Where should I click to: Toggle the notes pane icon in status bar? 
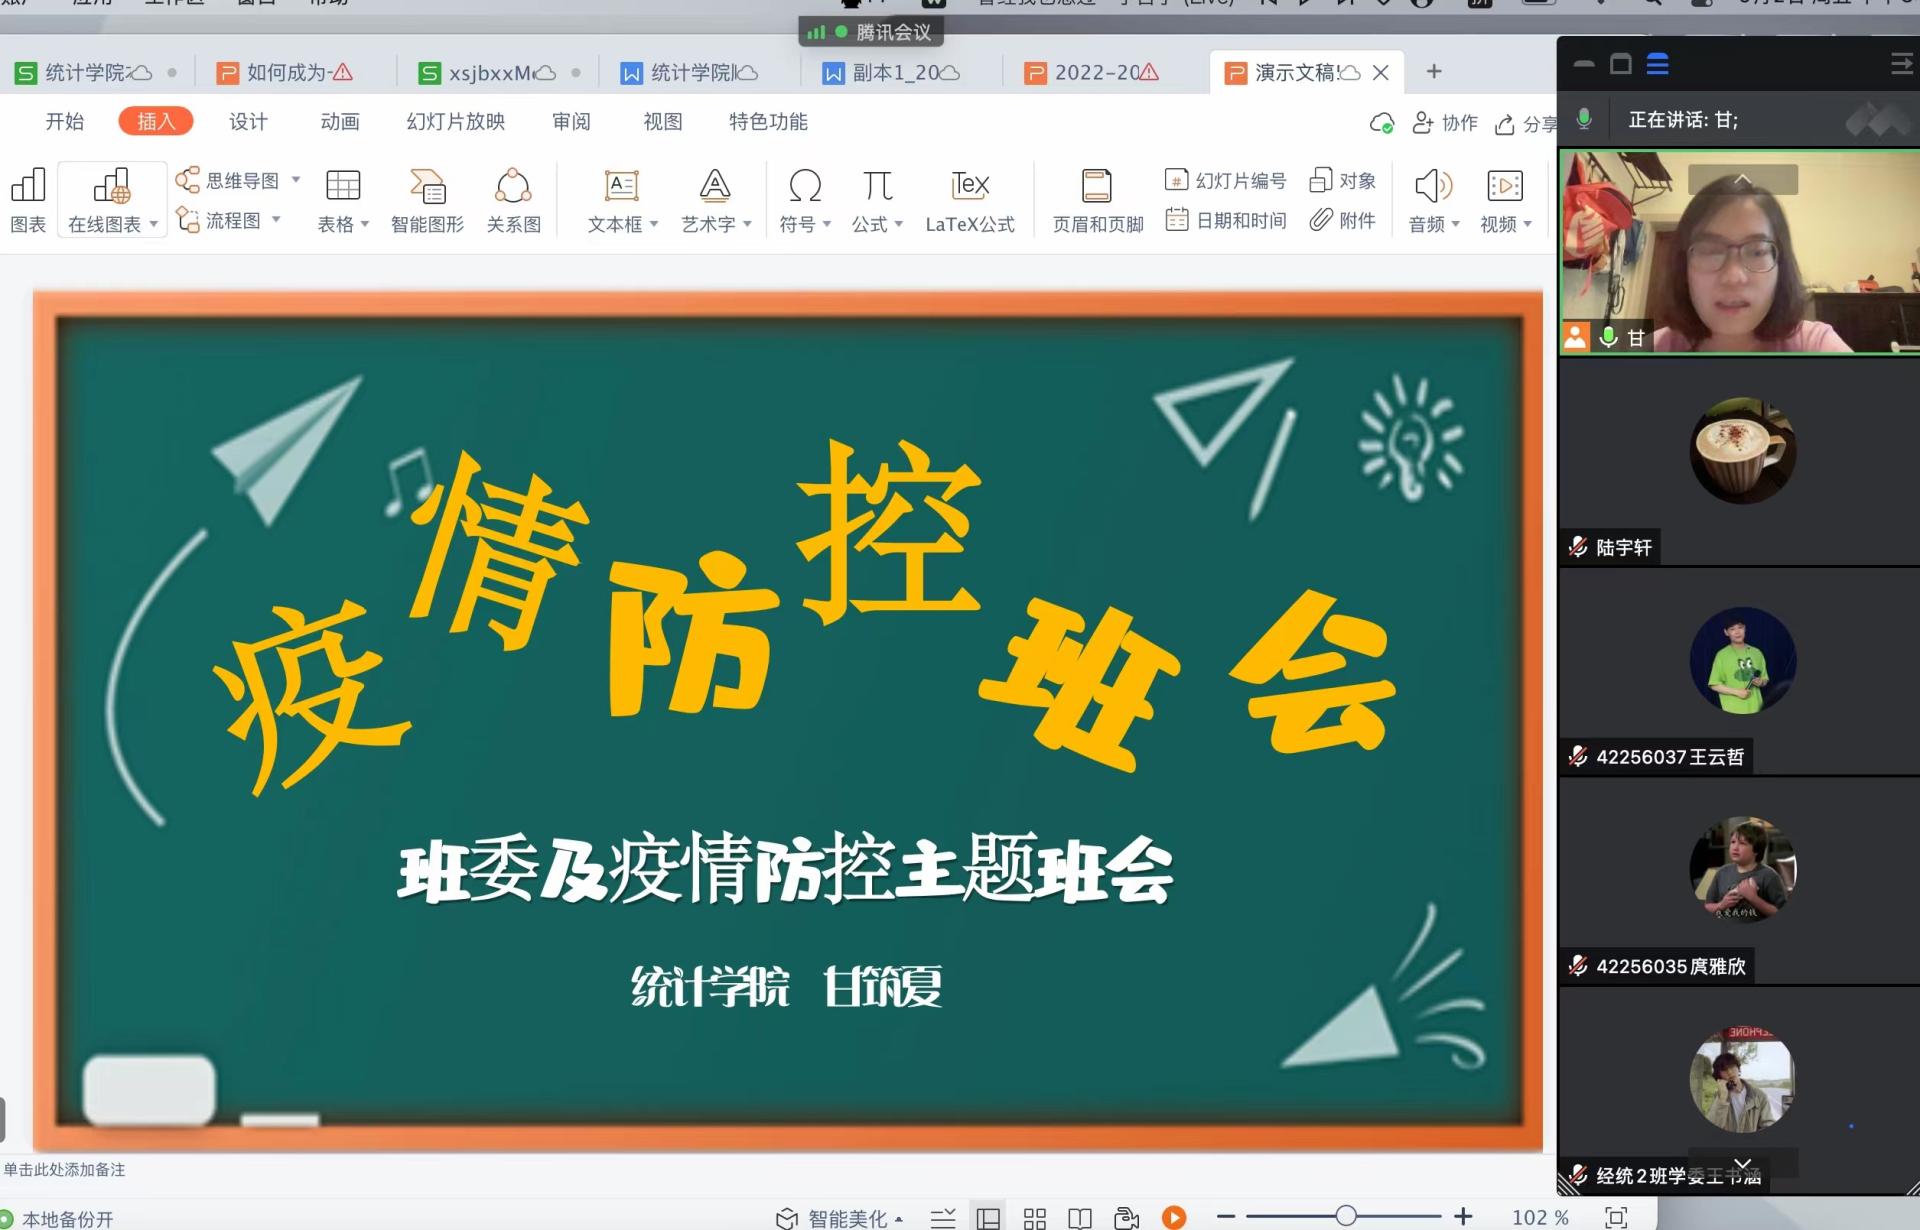click(x=942, y=1218)
